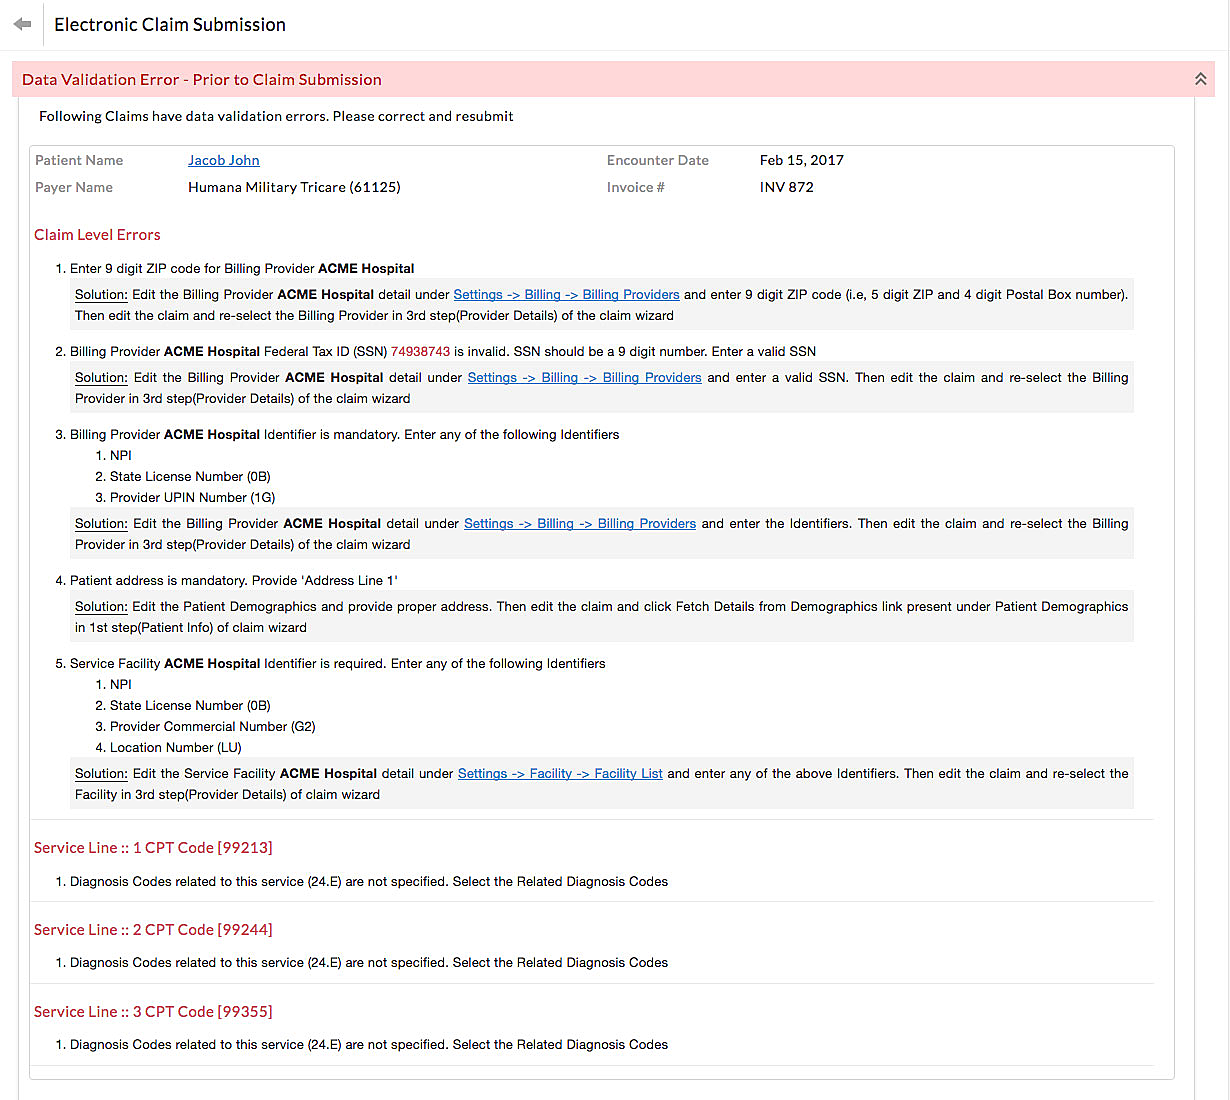This screenshot has width=1230, height=1100.
Task: Click the back arrow beside Electronic Claim Submission
Action: (x=22, y=24)
